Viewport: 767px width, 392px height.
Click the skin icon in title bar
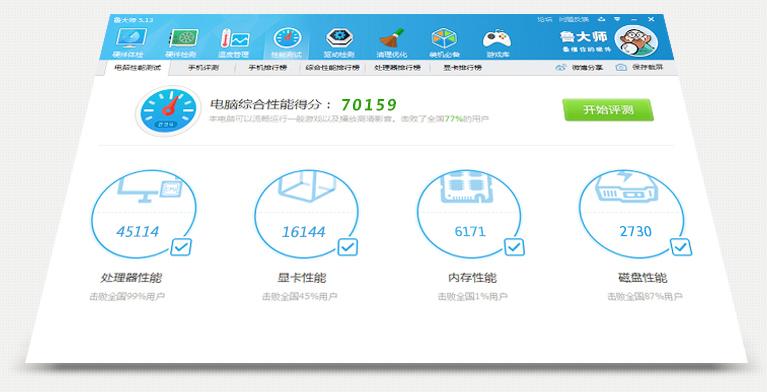(x=601, y=19)
